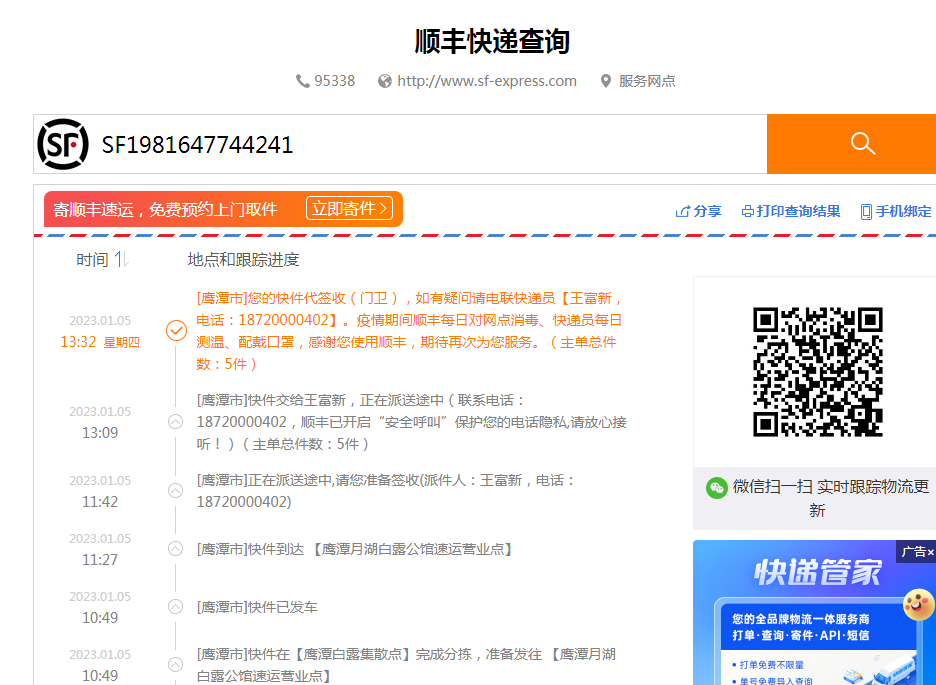Click the SF Express logo icon
The image size is (936, 685).
[x=63, y=144]
